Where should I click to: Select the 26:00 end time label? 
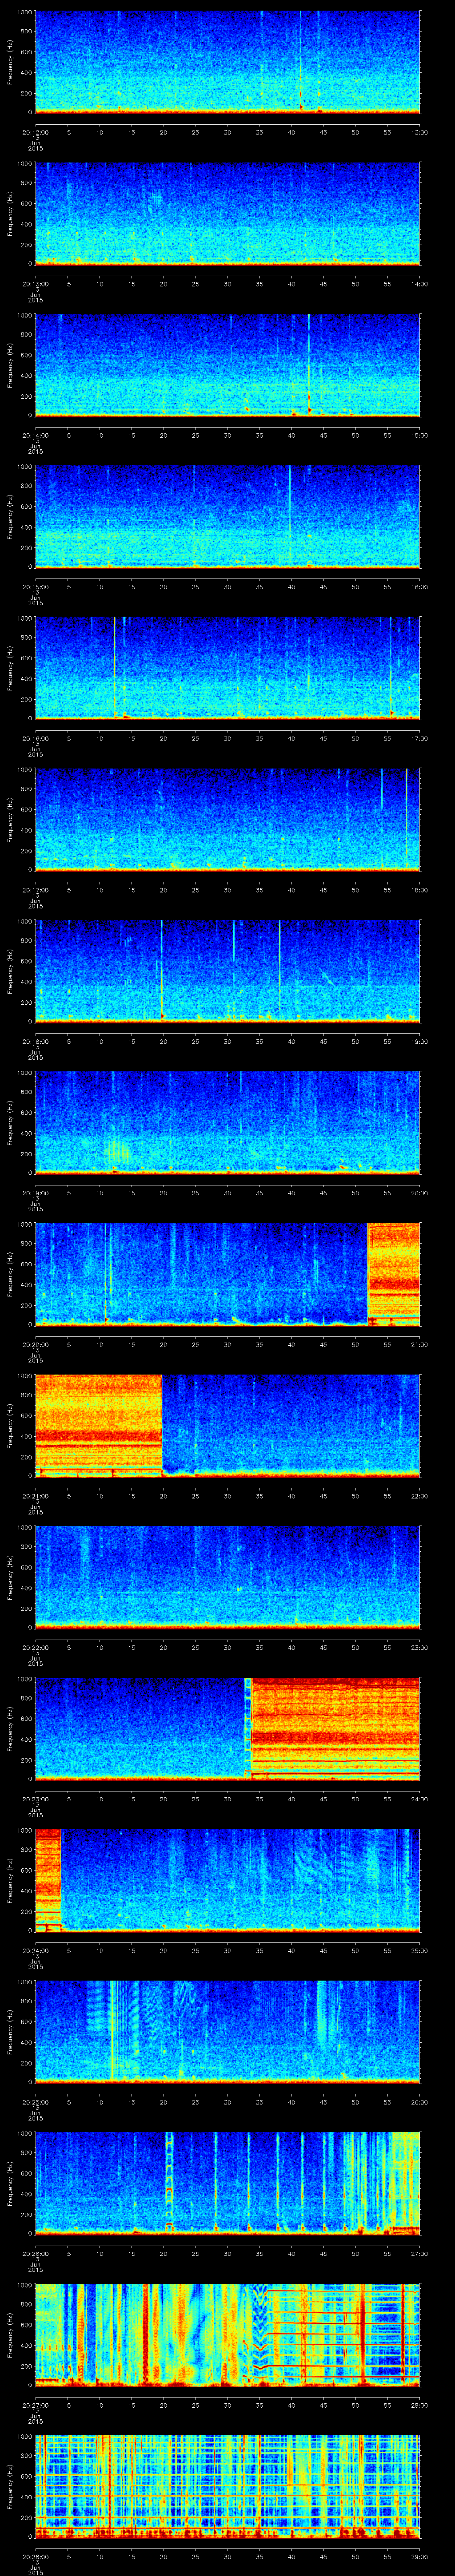(x=419, y=2102)
